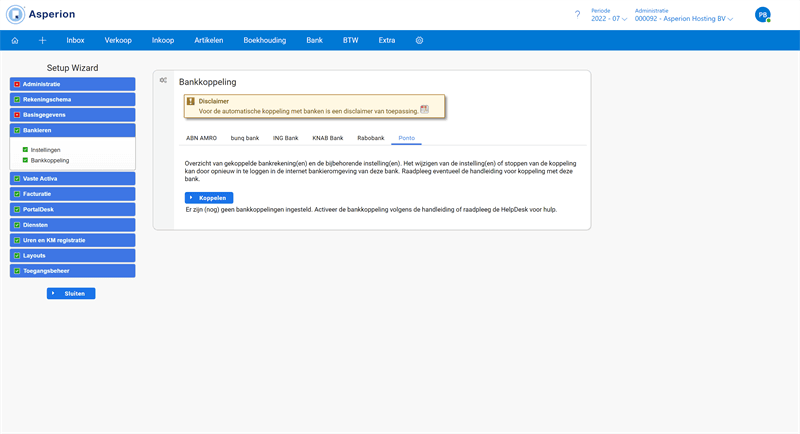Expand Uren en KM registratie section
This screenshot has width=800, height=434.
point(72,240)
